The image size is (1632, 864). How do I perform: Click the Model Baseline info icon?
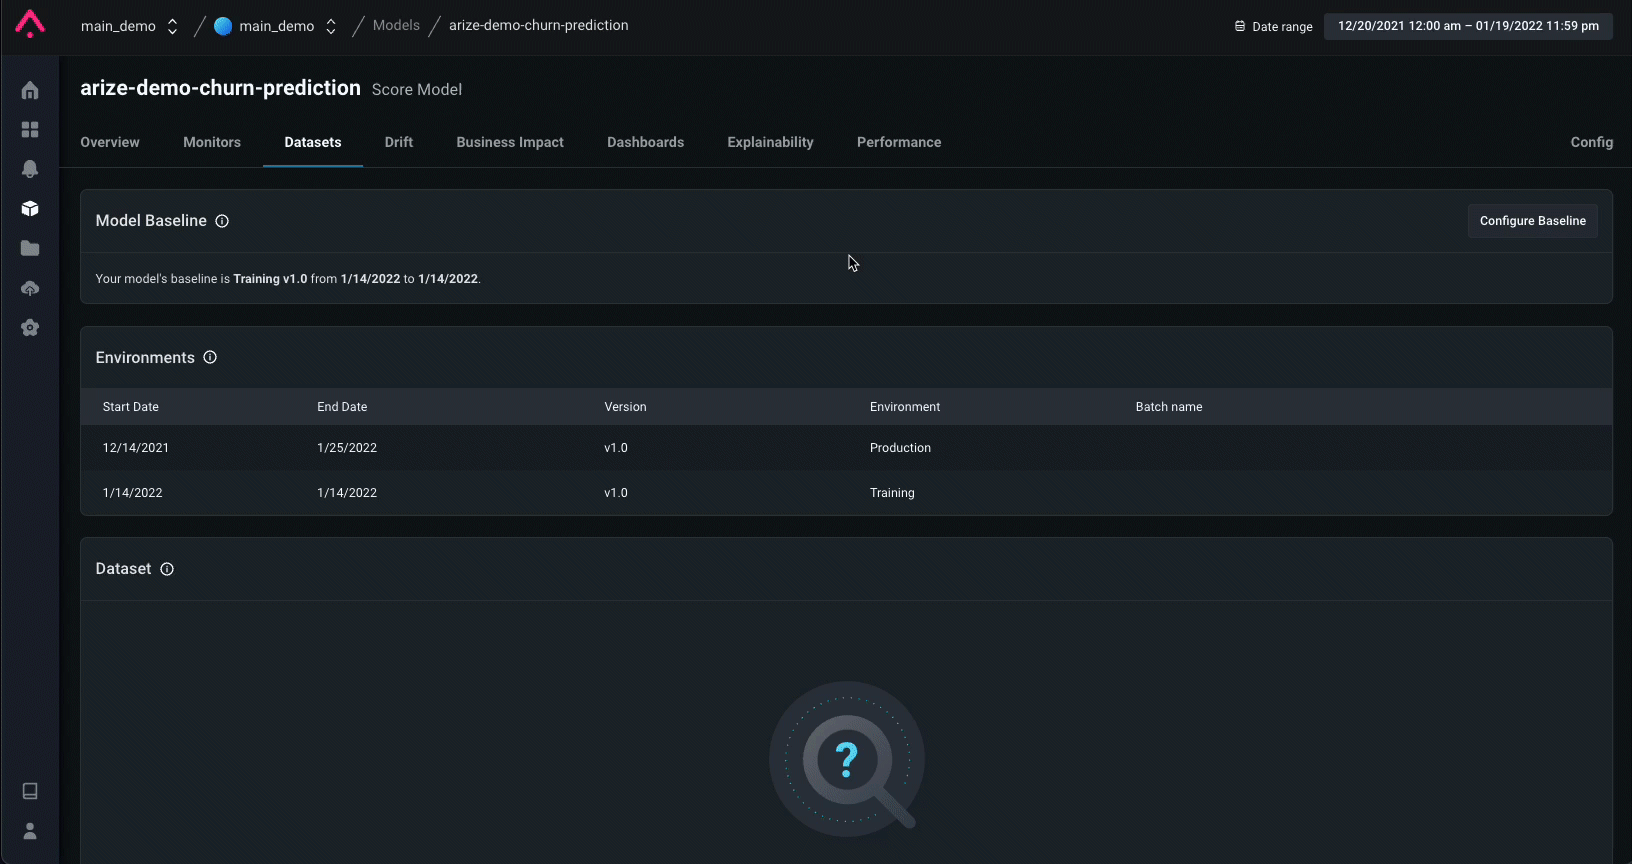pos(222,221)
